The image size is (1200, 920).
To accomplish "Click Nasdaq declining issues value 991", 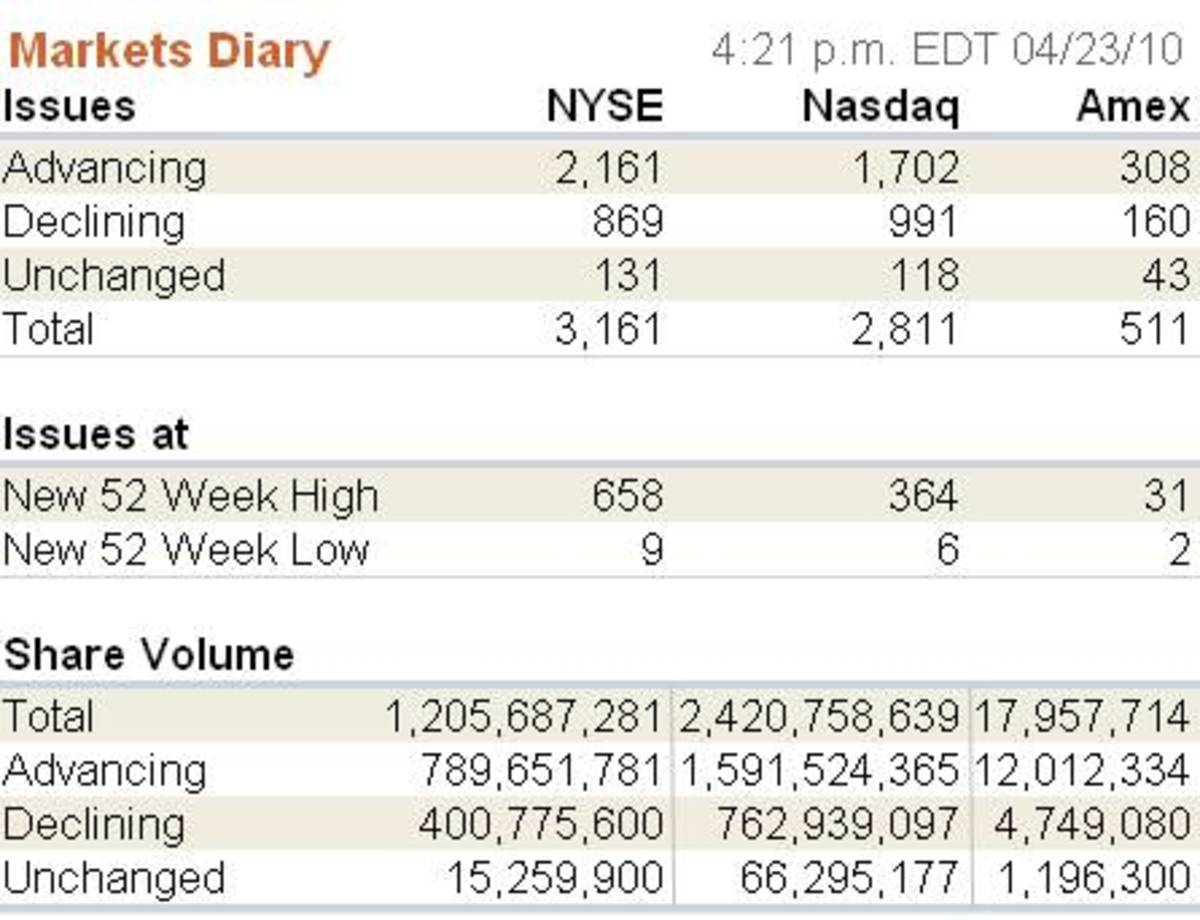I will [x=923, y=222].
